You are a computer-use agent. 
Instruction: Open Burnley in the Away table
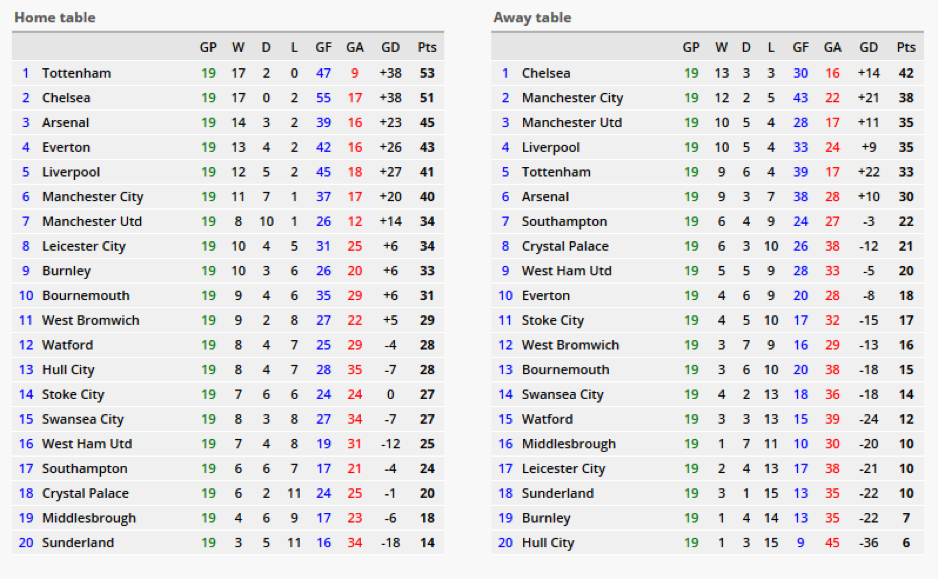coord(546,518)
